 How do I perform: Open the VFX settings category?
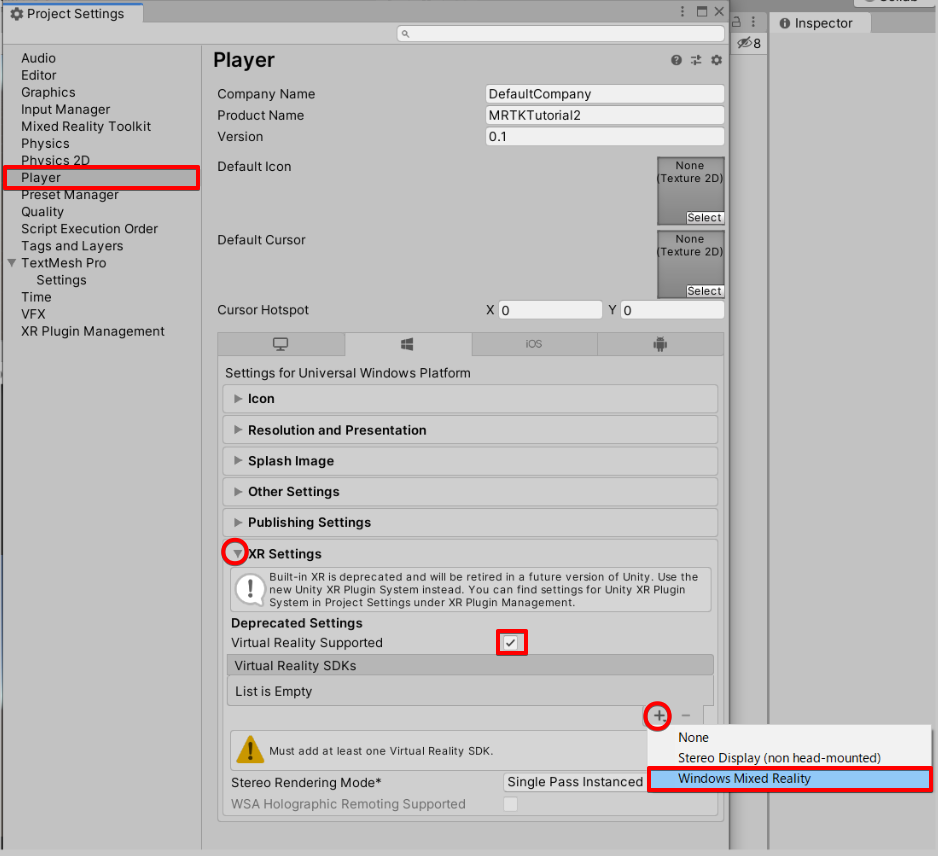coord(34,314)
